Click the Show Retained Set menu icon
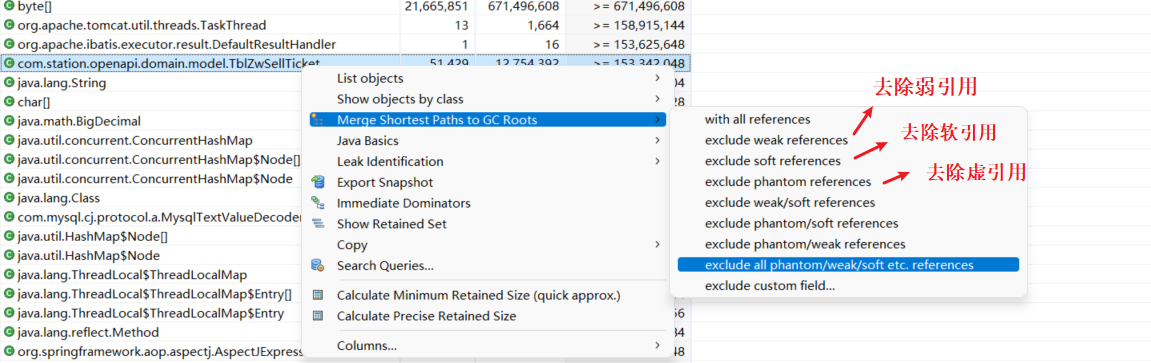 318,224
